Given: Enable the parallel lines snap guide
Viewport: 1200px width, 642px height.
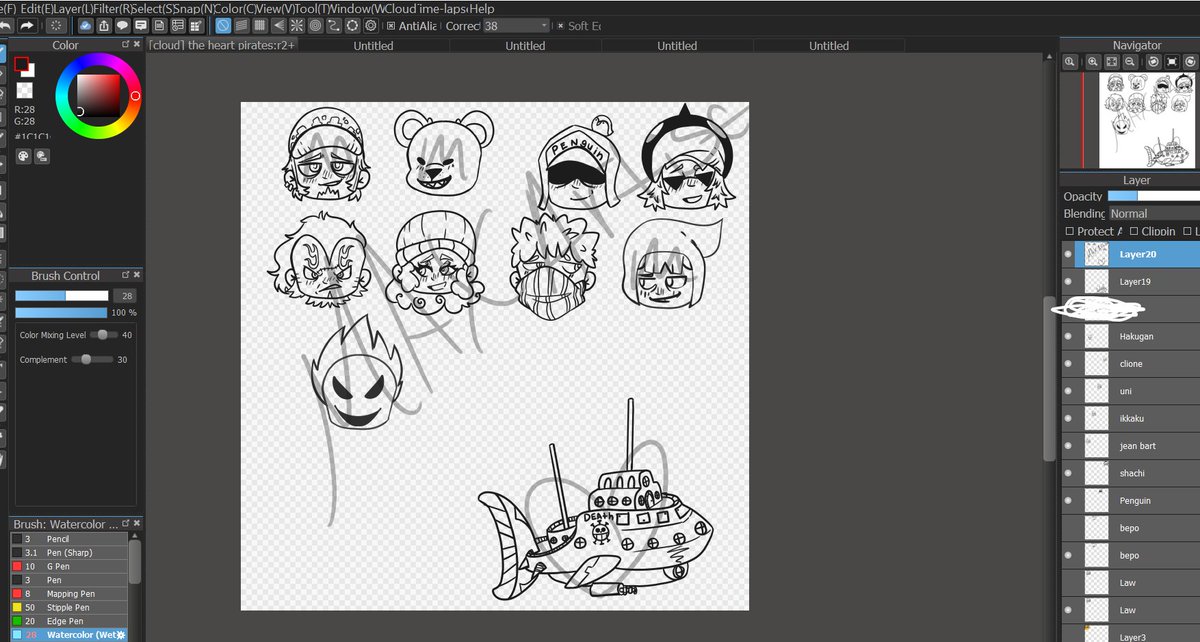Looking at the screenshot, I should pyautogui.click(x=241, y=25).
